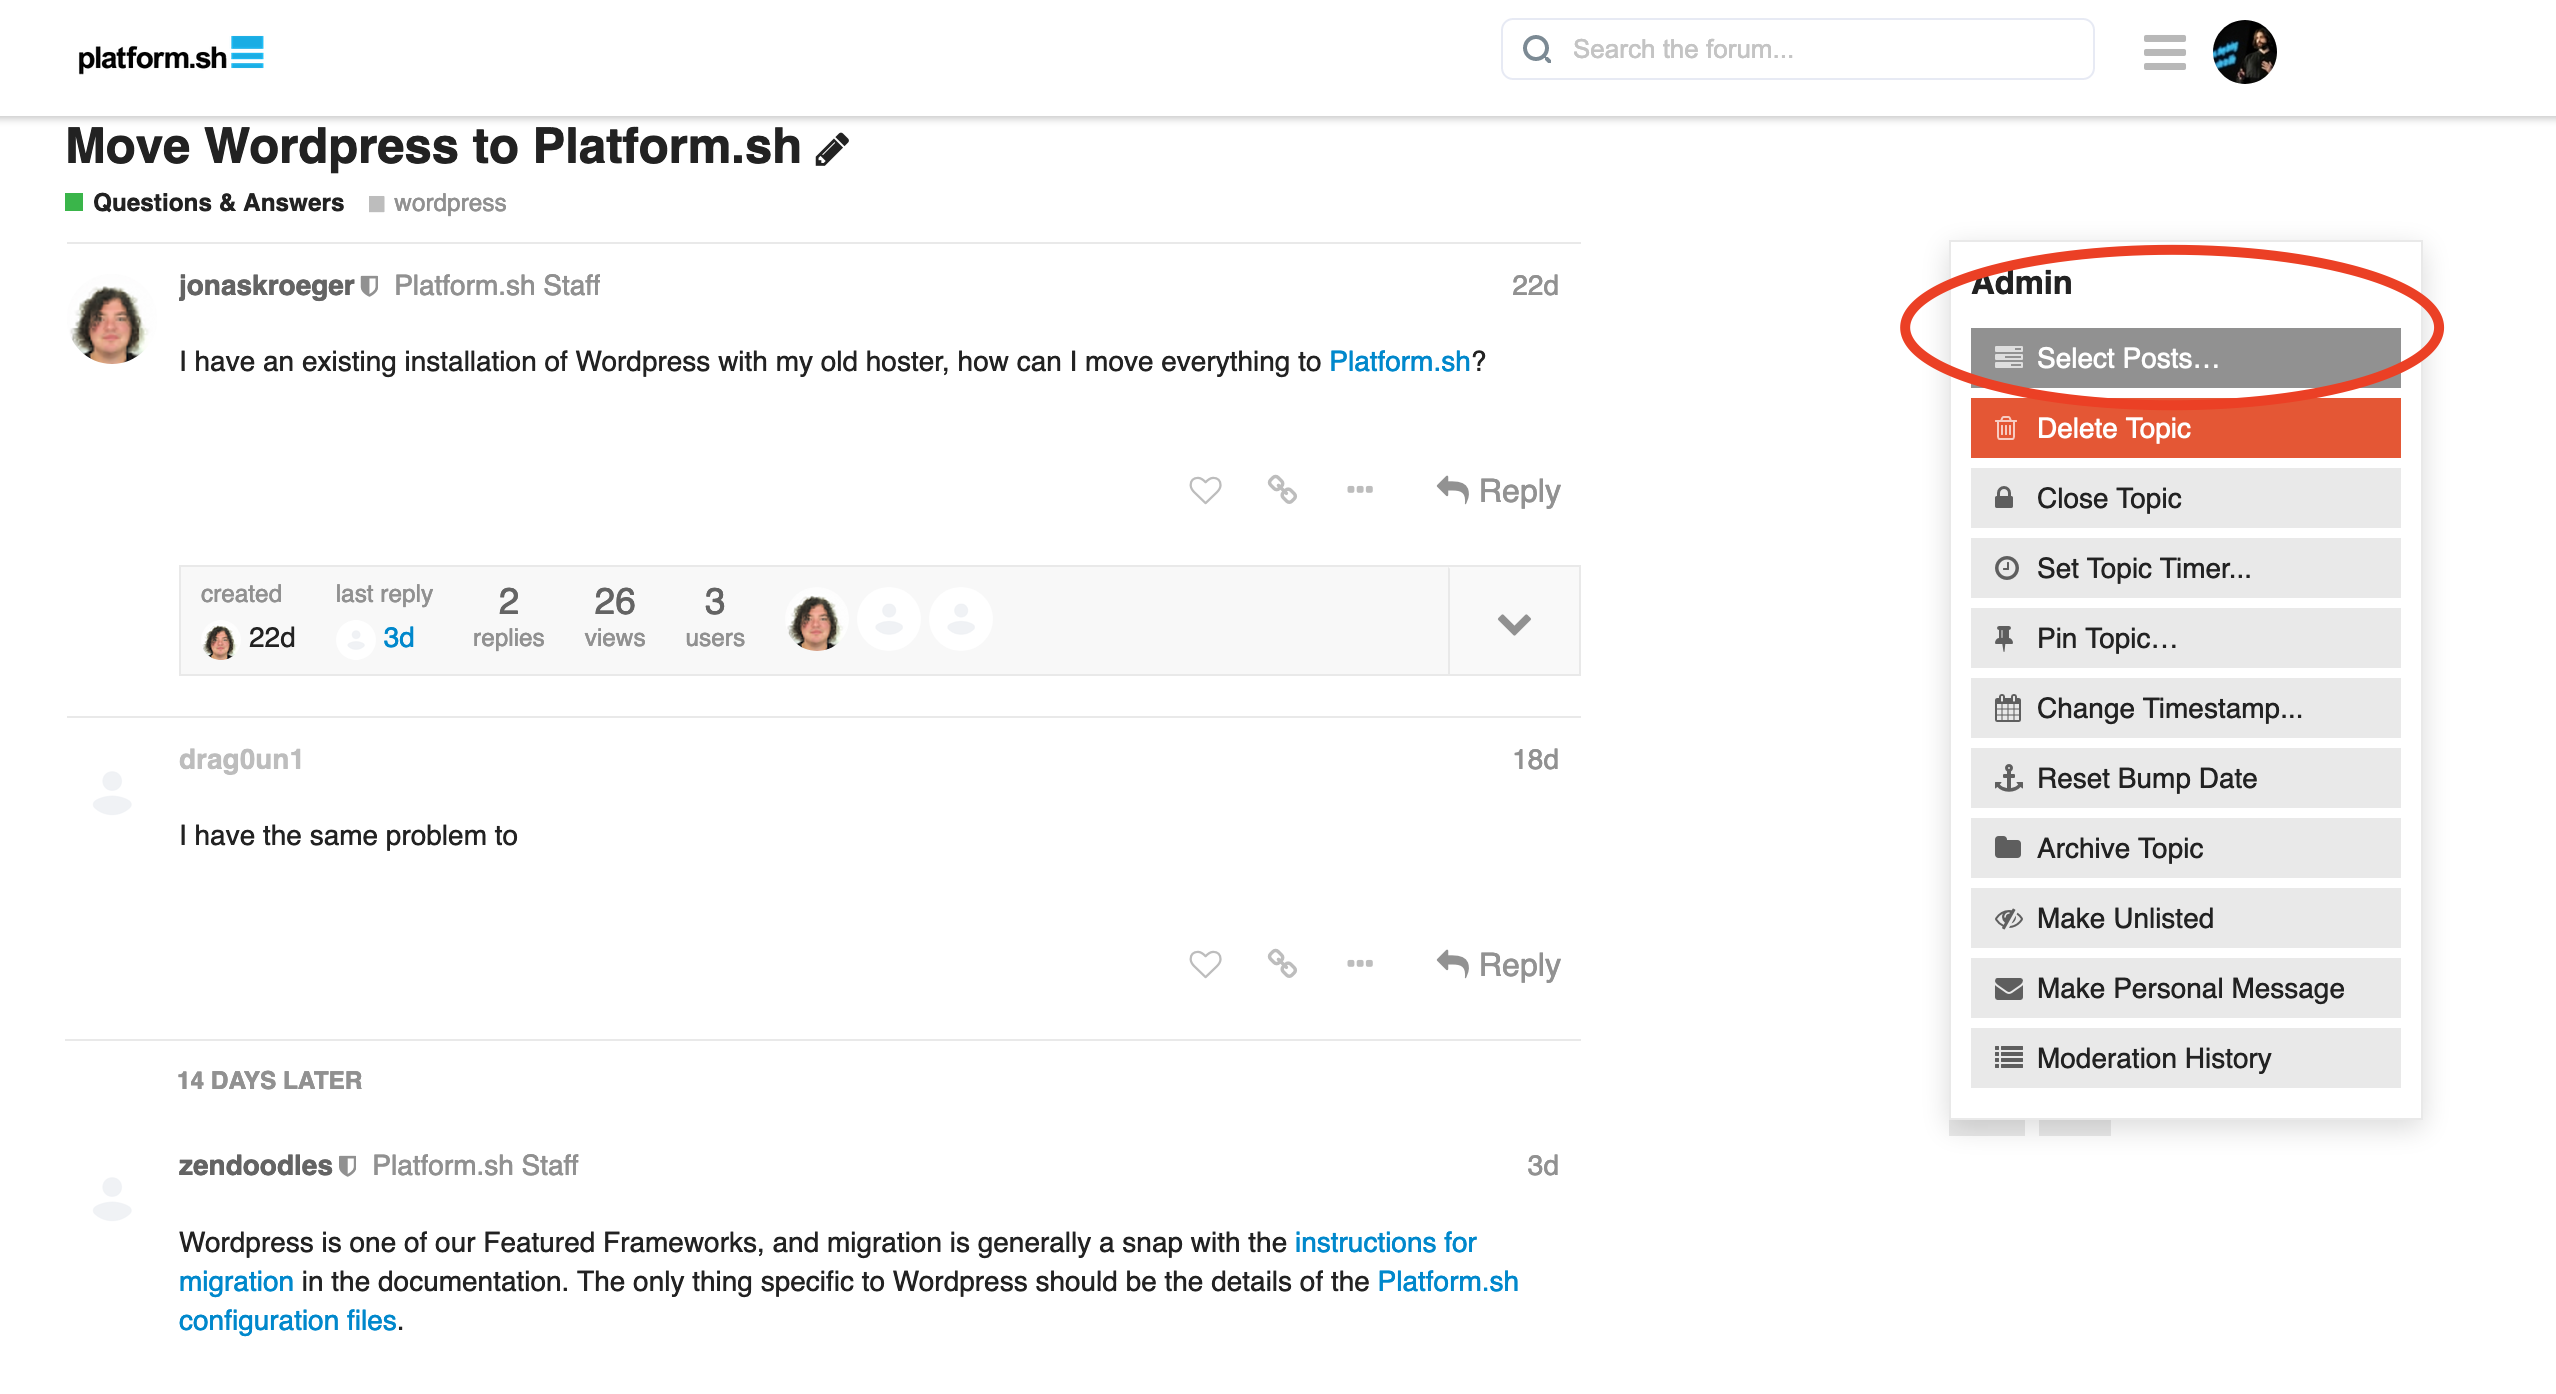Click the 3d timestamp on zendoodles' post
This screenshot has height=1394, width=2556.
(x=1542, y=1166)
